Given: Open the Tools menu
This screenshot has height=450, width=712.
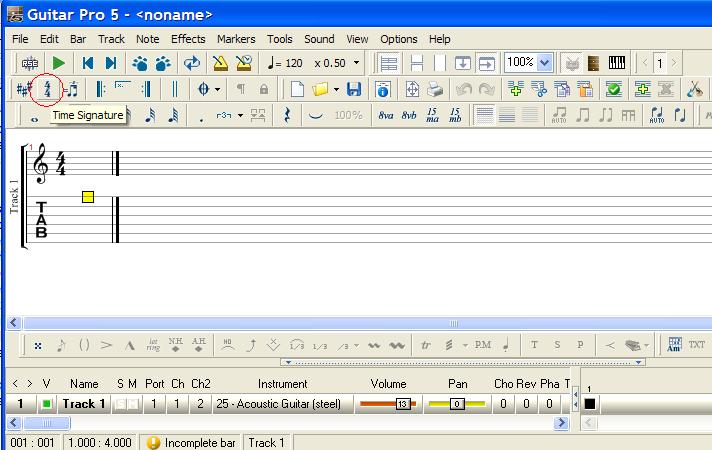Looking at the screenshot, I should click(280, 39).
